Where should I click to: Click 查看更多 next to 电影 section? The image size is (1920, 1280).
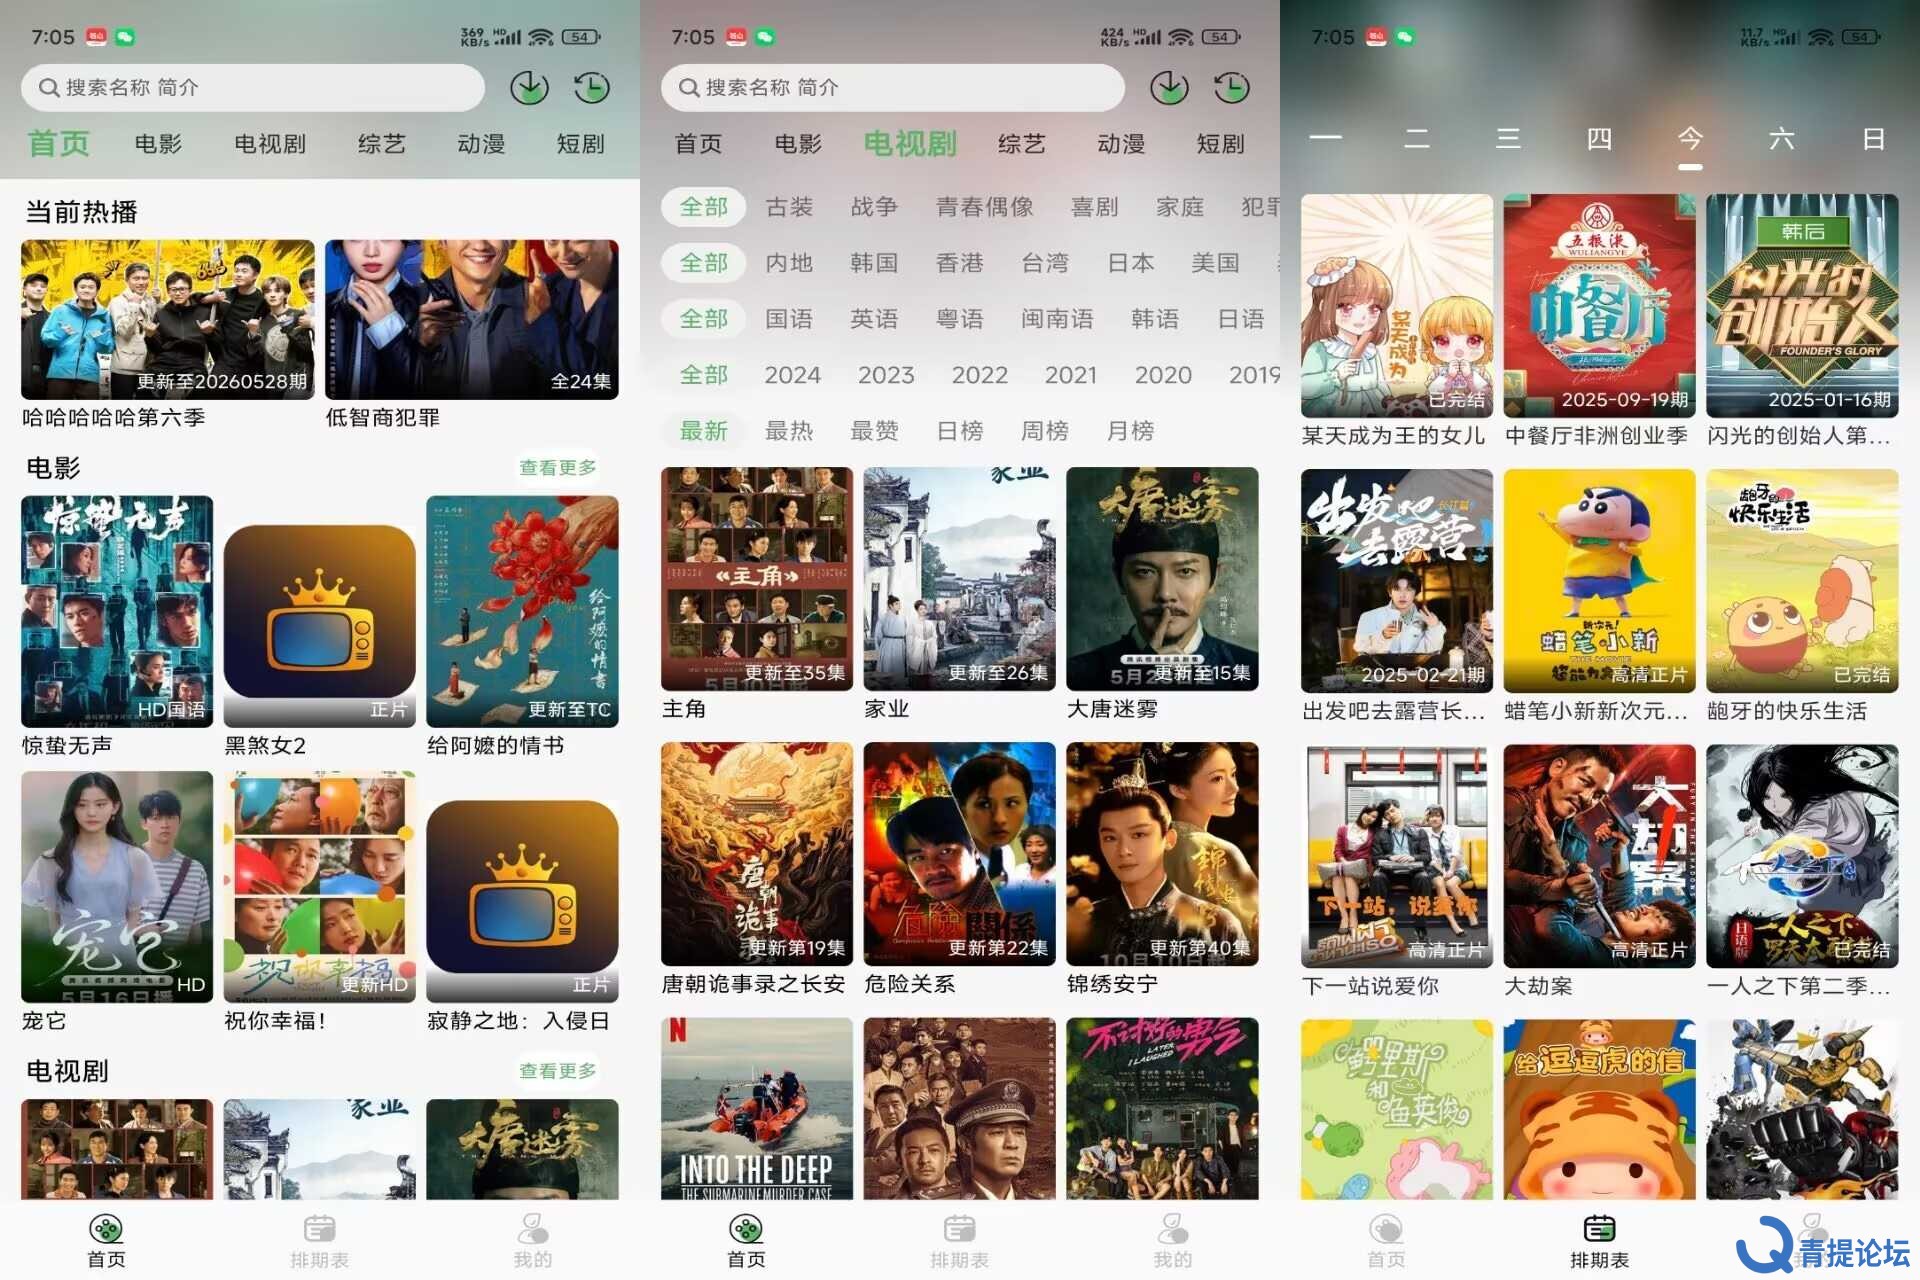point(558,467)
